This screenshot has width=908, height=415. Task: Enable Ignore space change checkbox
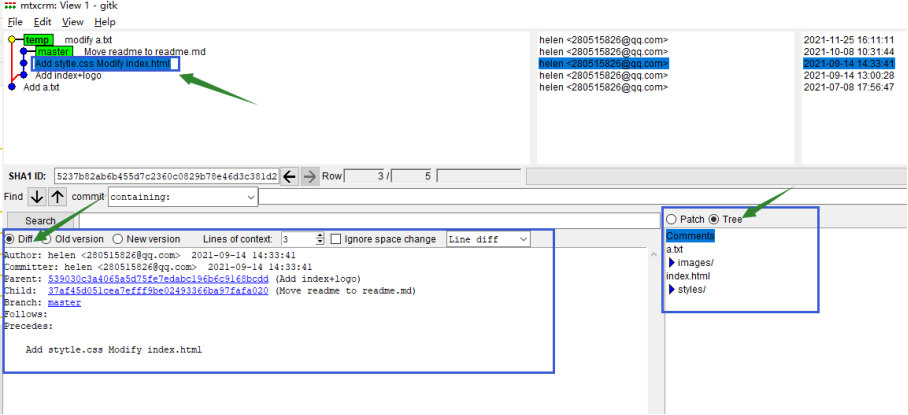pyautogui.click(x=335, y=239)
